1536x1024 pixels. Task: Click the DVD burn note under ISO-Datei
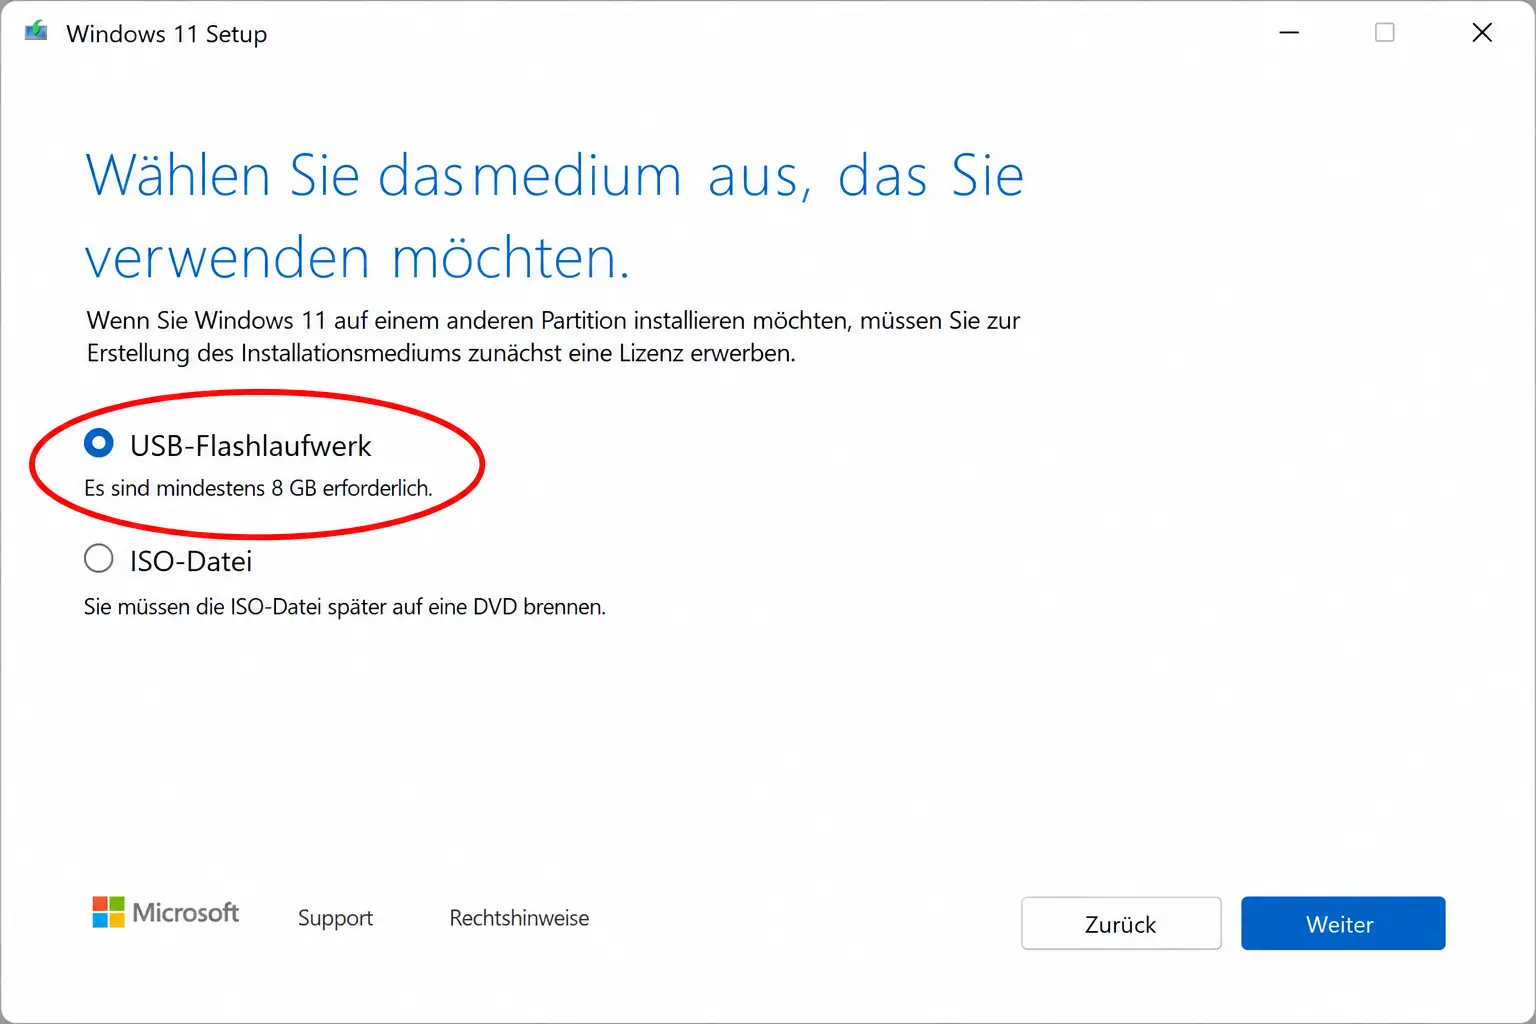345,607
